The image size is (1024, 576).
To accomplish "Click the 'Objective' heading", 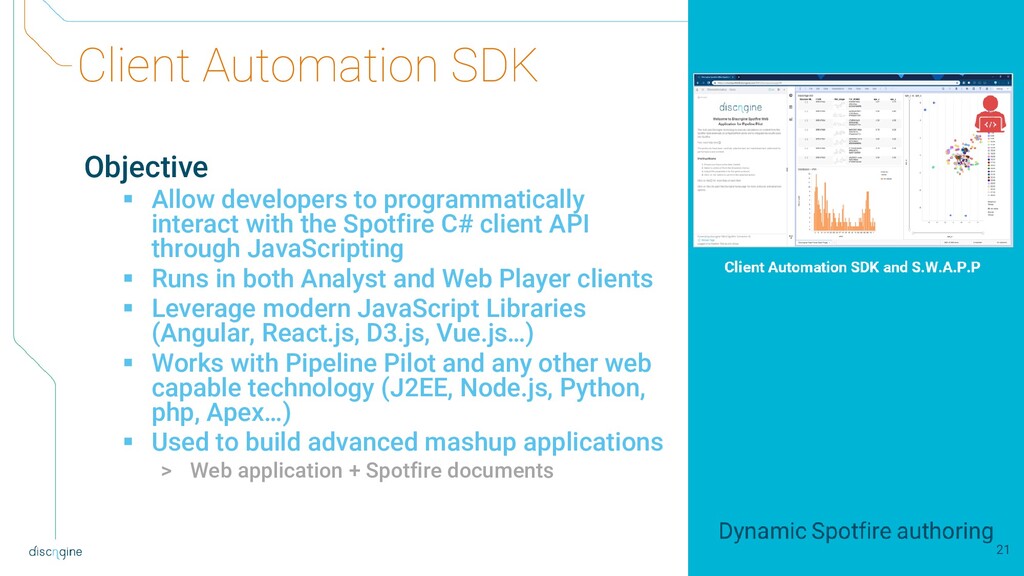I will tap(146, 167).
